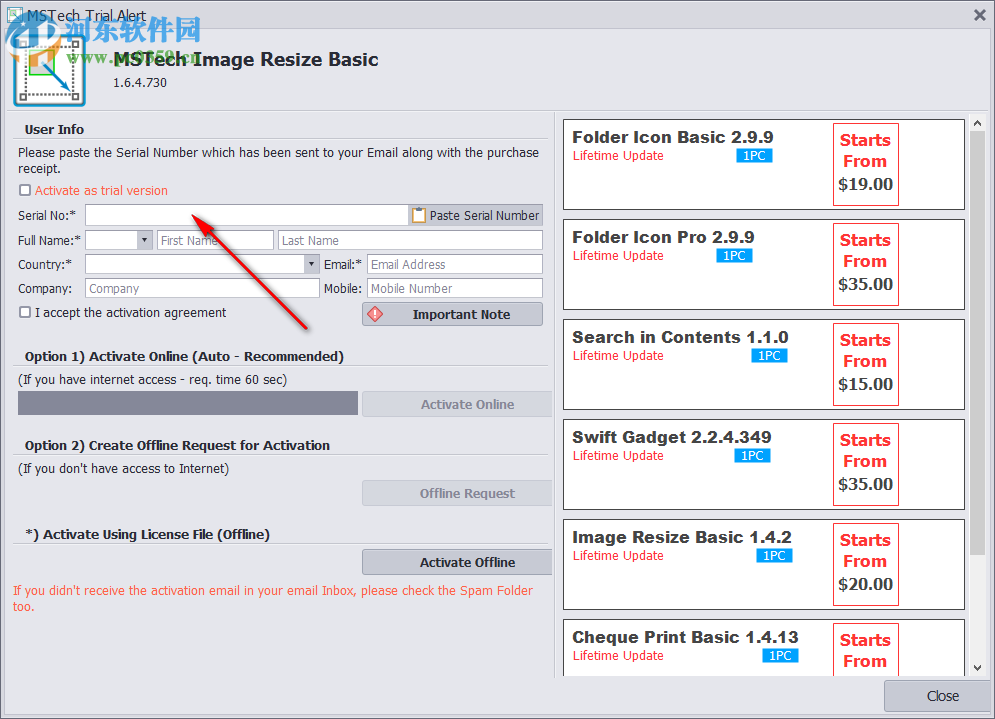Click the 1PC badge on Folder Icon Basic
Screen dimensions: 995x719
(x=753, y=155)
